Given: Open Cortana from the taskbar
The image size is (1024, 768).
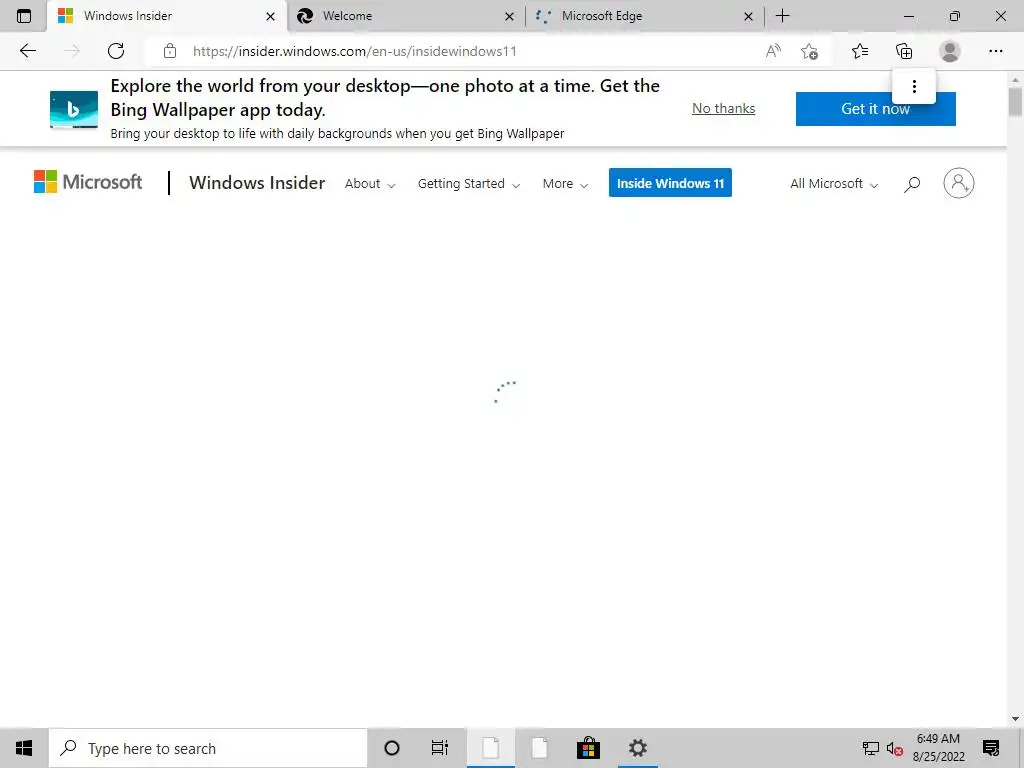Looking at the screenshot, I should (x=392, y=748).
